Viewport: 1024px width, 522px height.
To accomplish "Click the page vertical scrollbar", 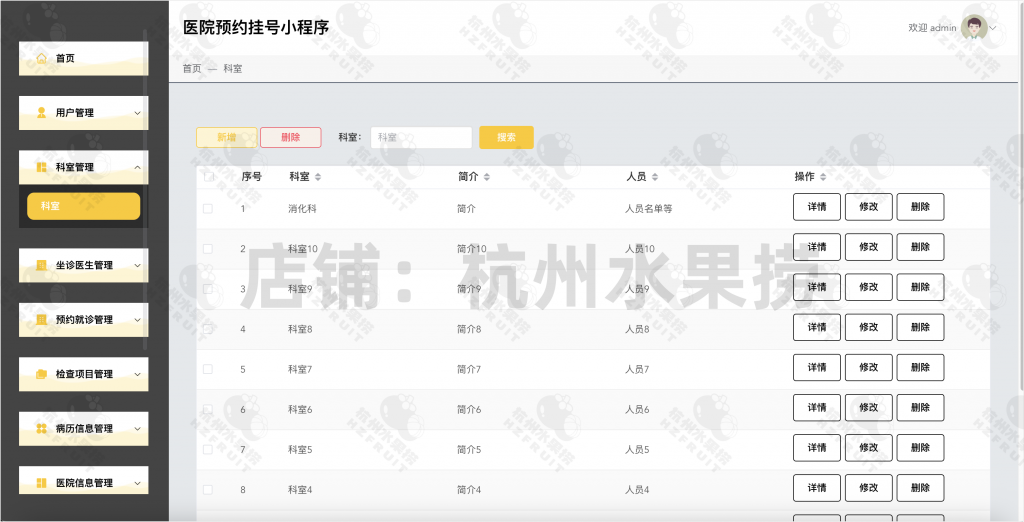I will point(1021,196).
